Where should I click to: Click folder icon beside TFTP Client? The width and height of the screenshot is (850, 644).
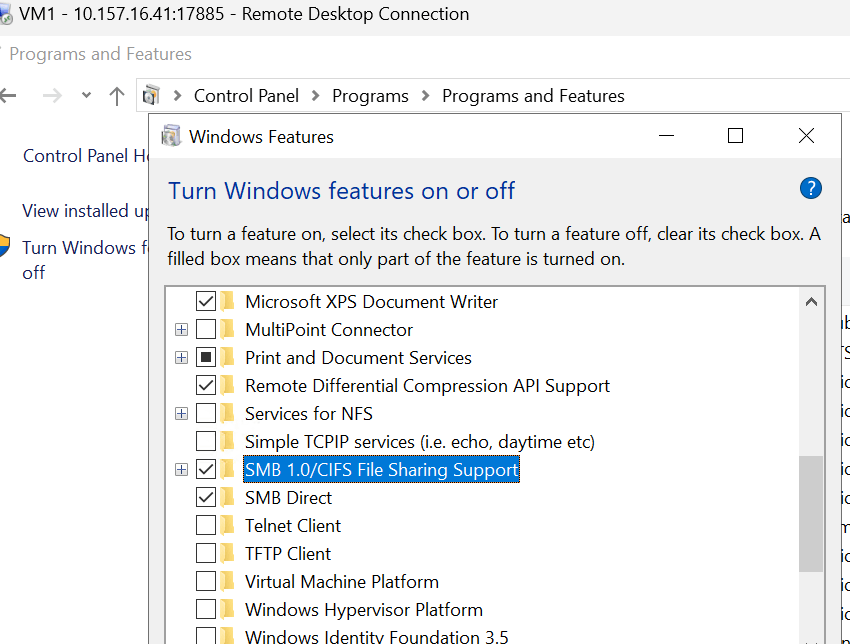click(x=228, y=553)
